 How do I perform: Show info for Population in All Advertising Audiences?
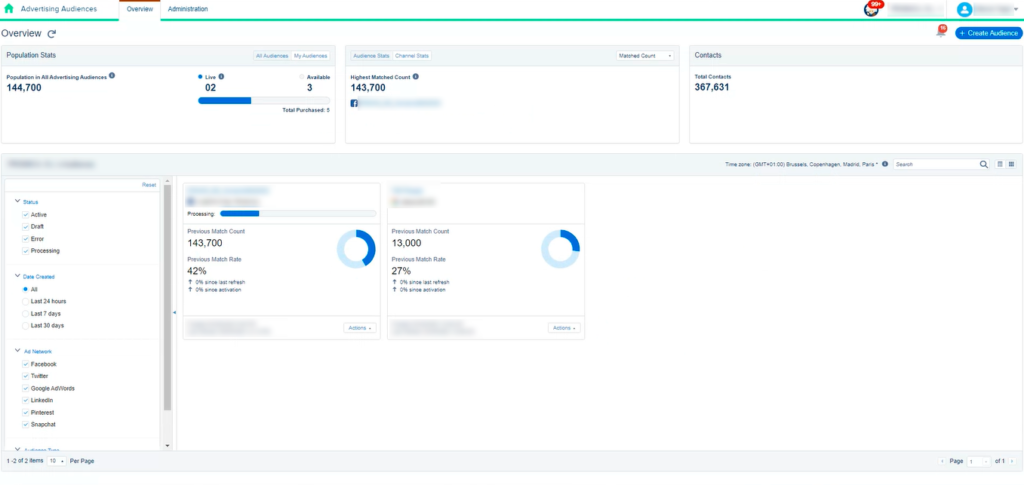[x=112, y=76]
